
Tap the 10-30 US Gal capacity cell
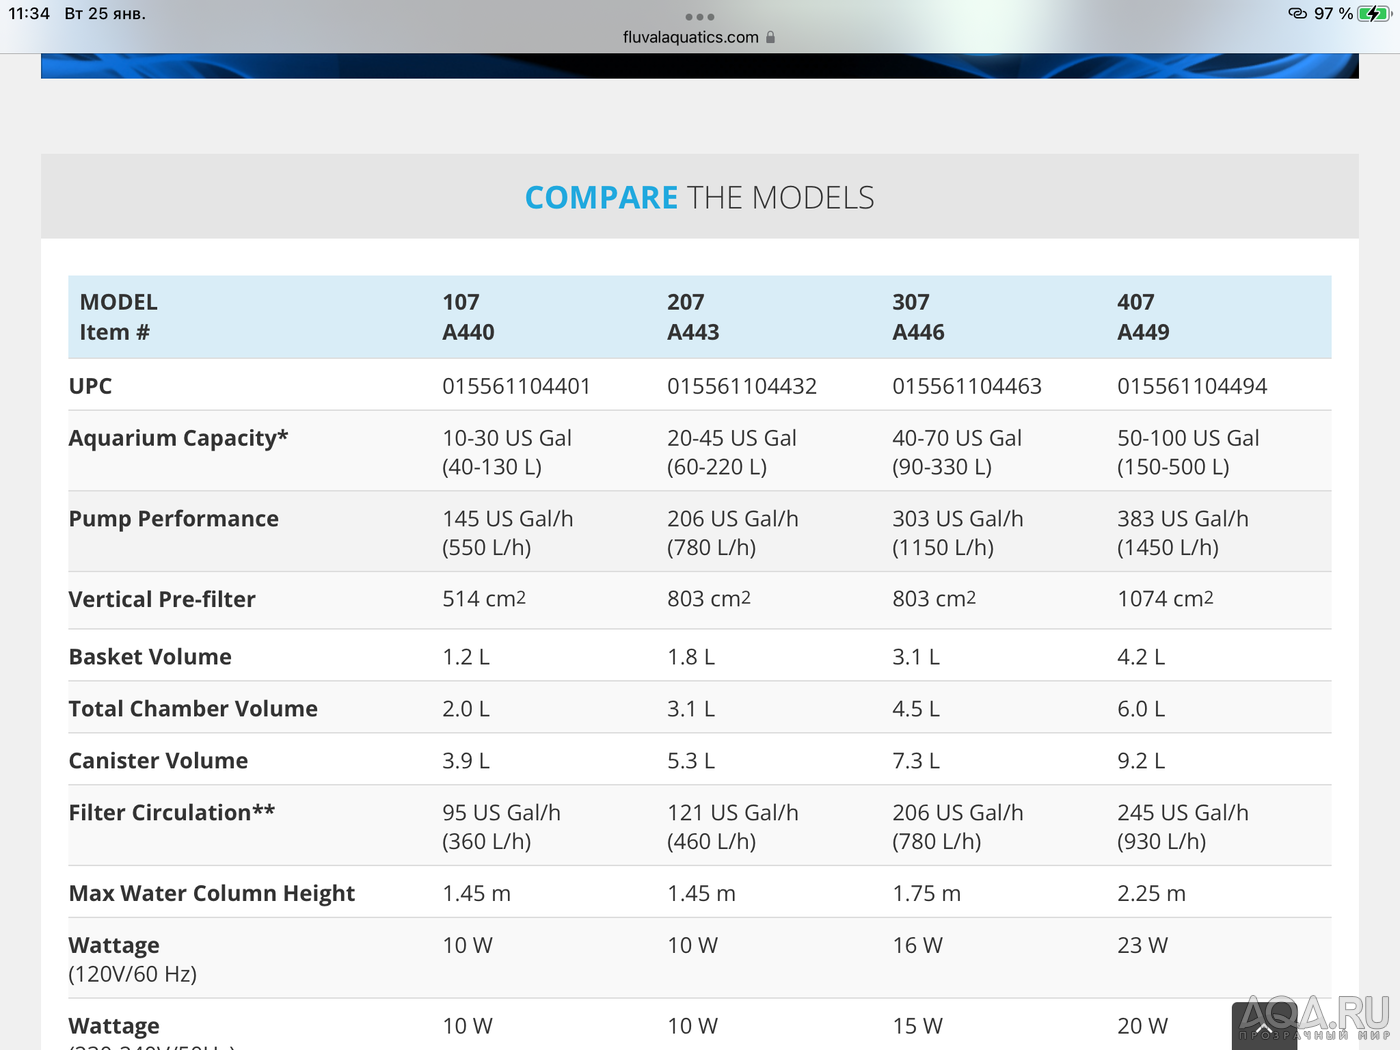pyautogui.click(x=507, y=452)
